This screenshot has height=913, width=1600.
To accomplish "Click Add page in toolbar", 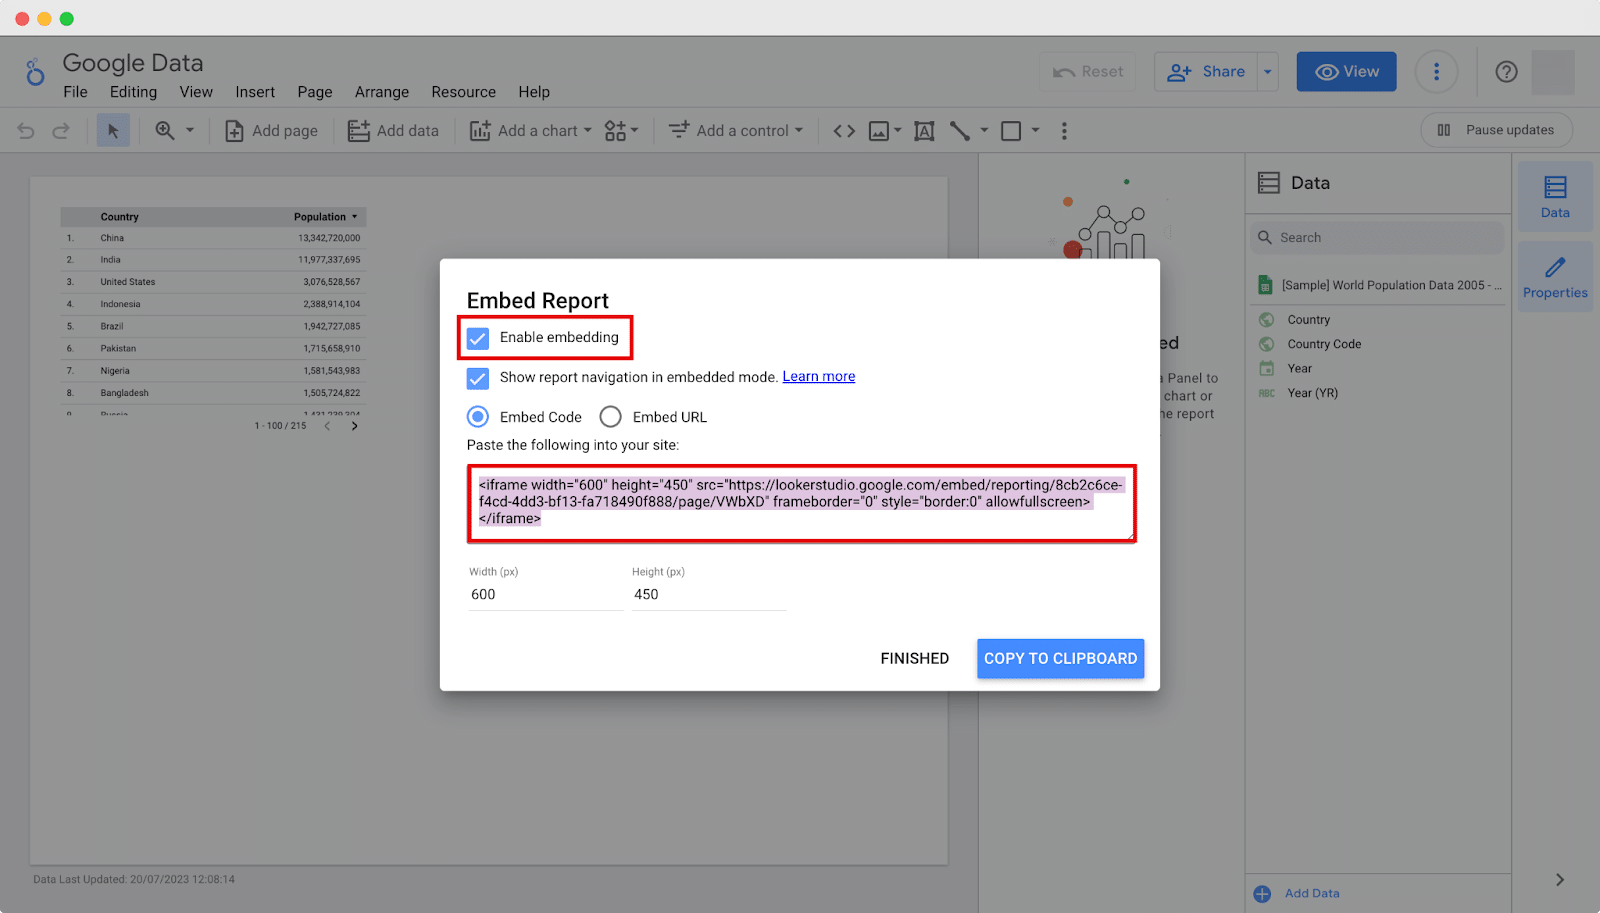I will click(x=271, y=131).
